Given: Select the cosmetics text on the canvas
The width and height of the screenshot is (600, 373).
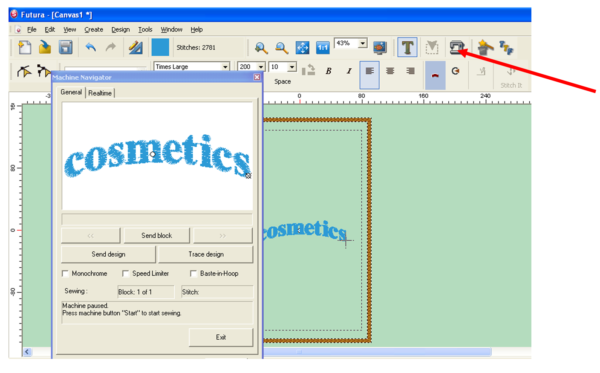Looking at the screenshot, I should pos(305,231).
